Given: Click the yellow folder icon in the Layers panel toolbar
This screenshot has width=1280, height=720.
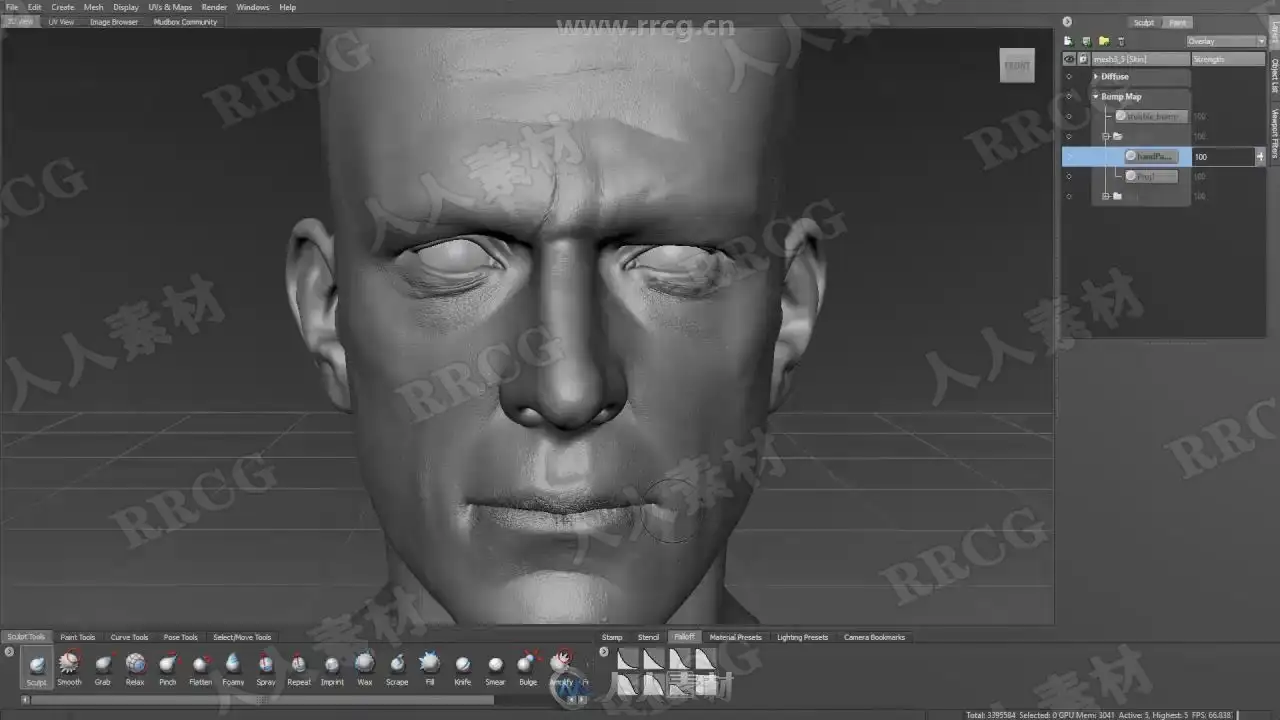Looking at the screenshot, I should click(1104, 41).
